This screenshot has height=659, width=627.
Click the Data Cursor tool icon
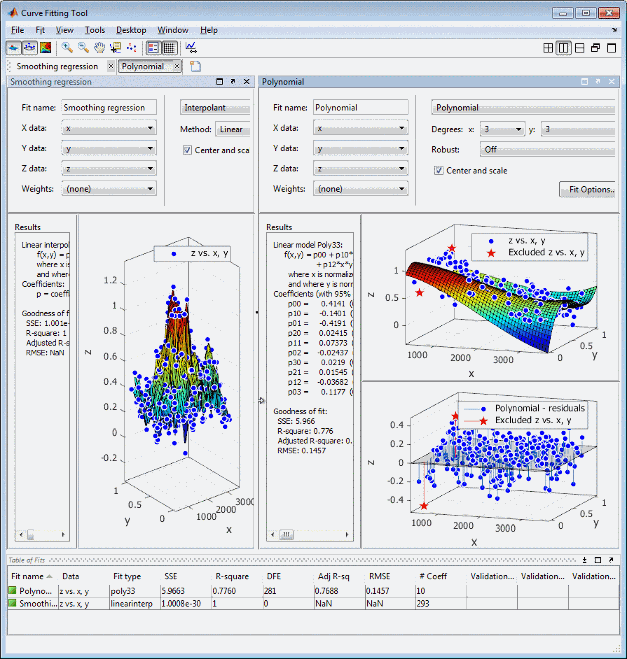[115, 47]
